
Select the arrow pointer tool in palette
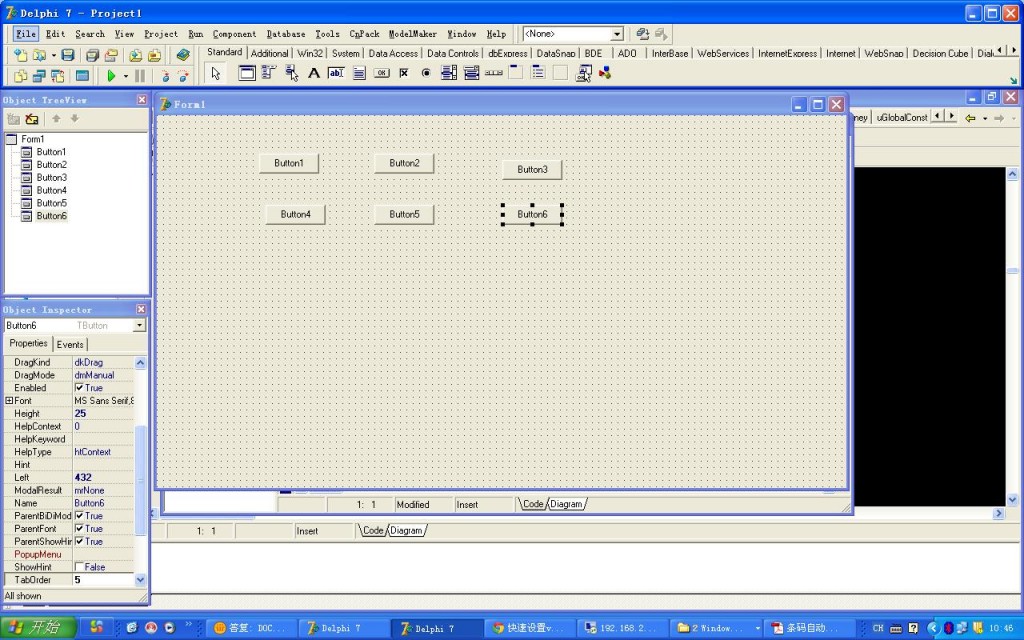coord(216,73)
